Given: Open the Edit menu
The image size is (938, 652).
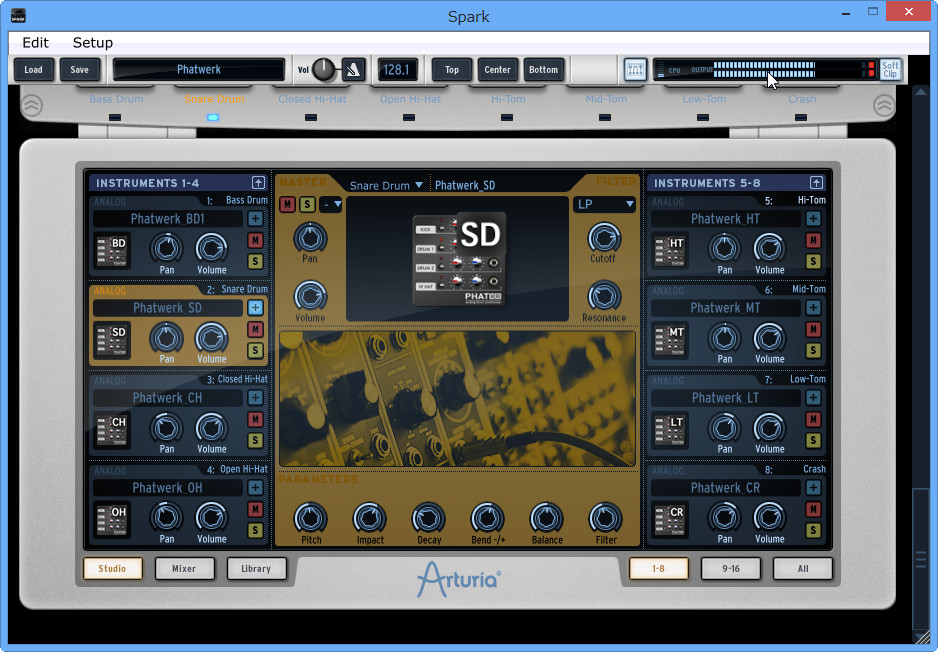Looking at the screenshot, I should [x=35, y=42].
